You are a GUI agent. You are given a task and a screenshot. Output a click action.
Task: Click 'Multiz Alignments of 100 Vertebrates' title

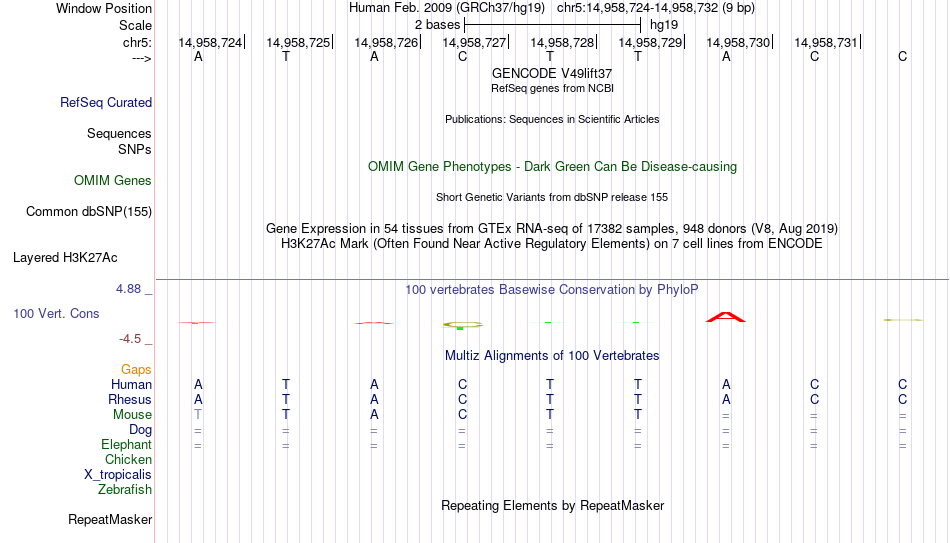click(552, 356)
